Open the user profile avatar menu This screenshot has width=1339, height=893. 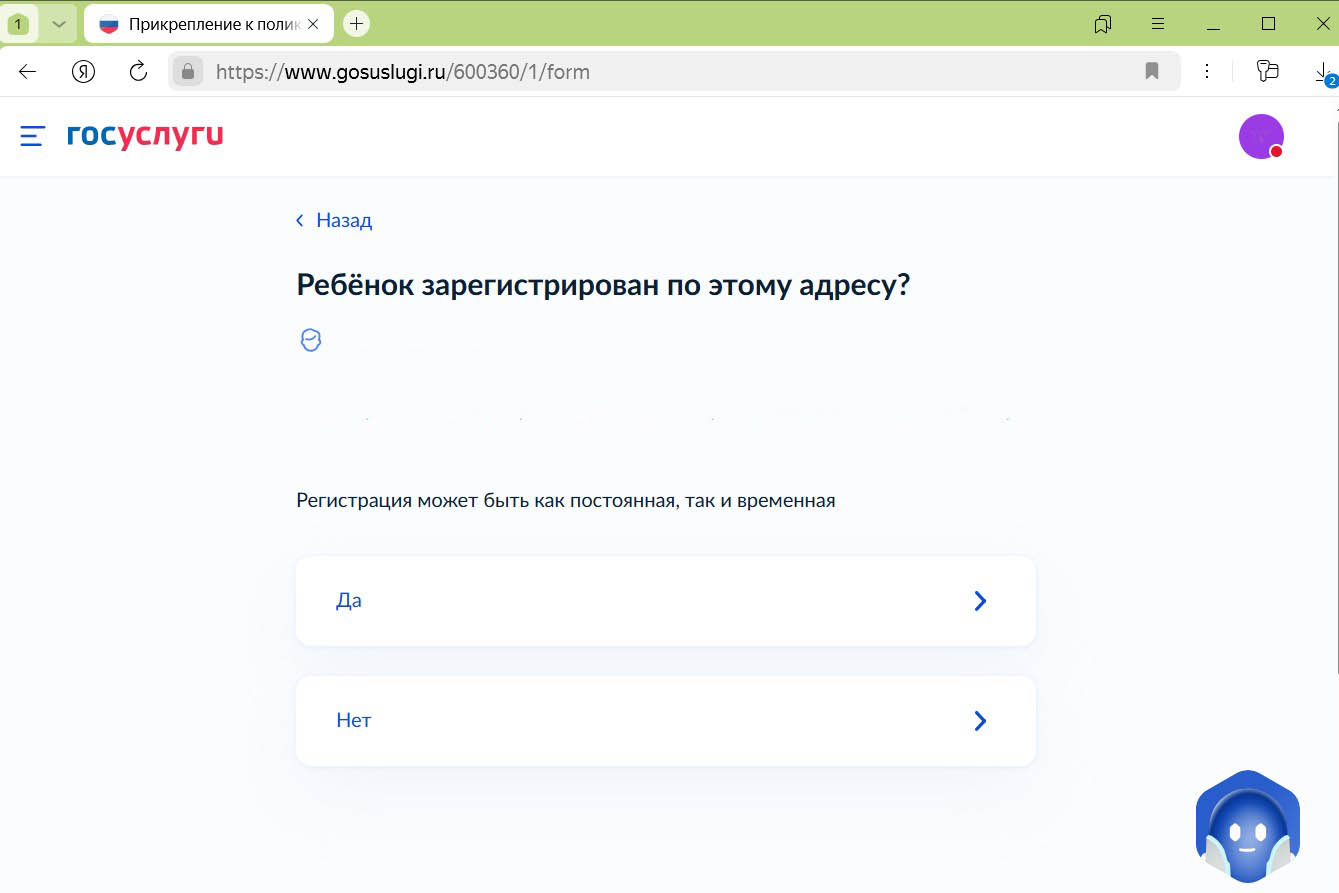1260,135
